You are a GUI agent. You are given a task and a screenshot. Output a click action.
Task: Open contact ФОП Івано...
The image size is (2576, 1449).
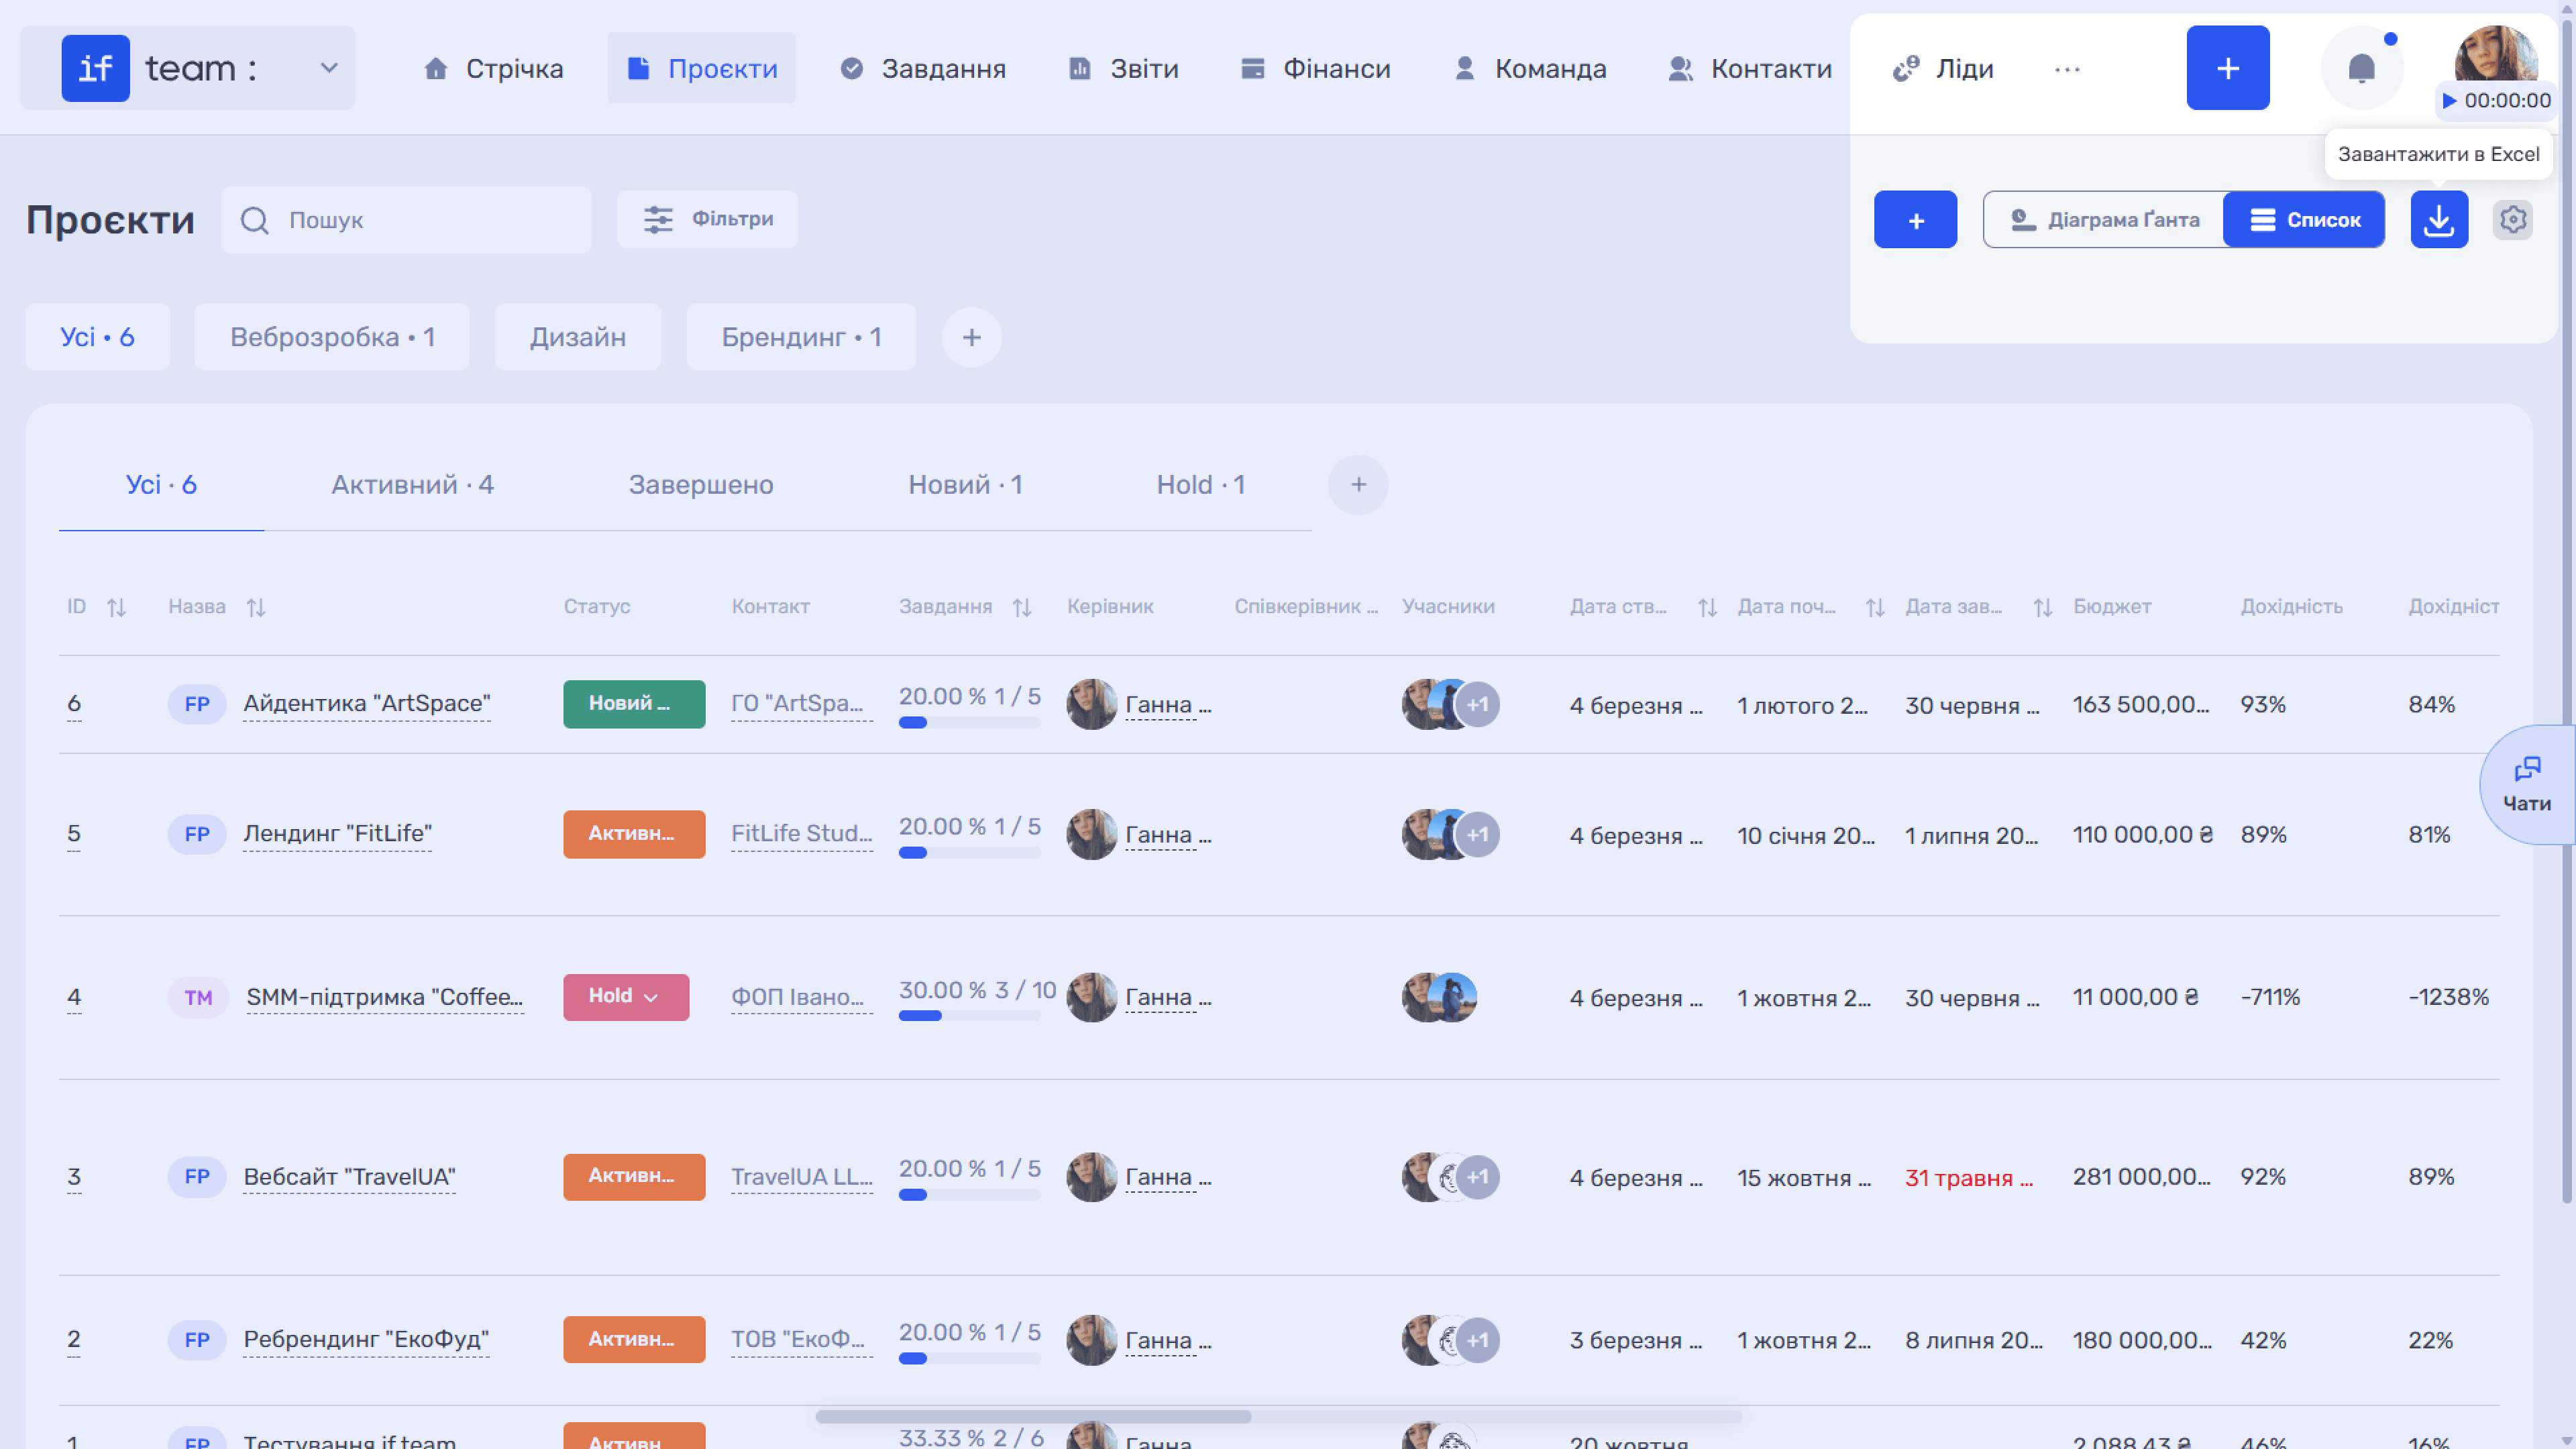801,997
